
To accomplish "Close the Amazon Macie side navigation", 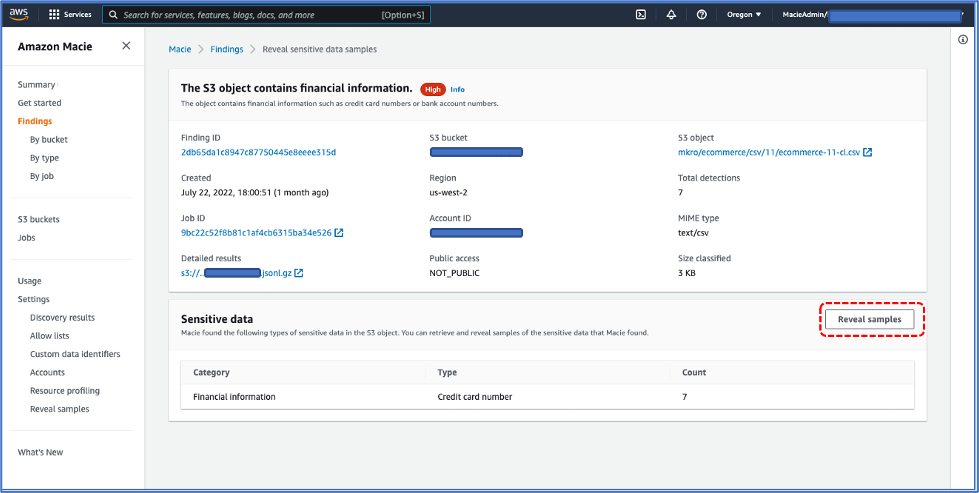I will [126, 46].
